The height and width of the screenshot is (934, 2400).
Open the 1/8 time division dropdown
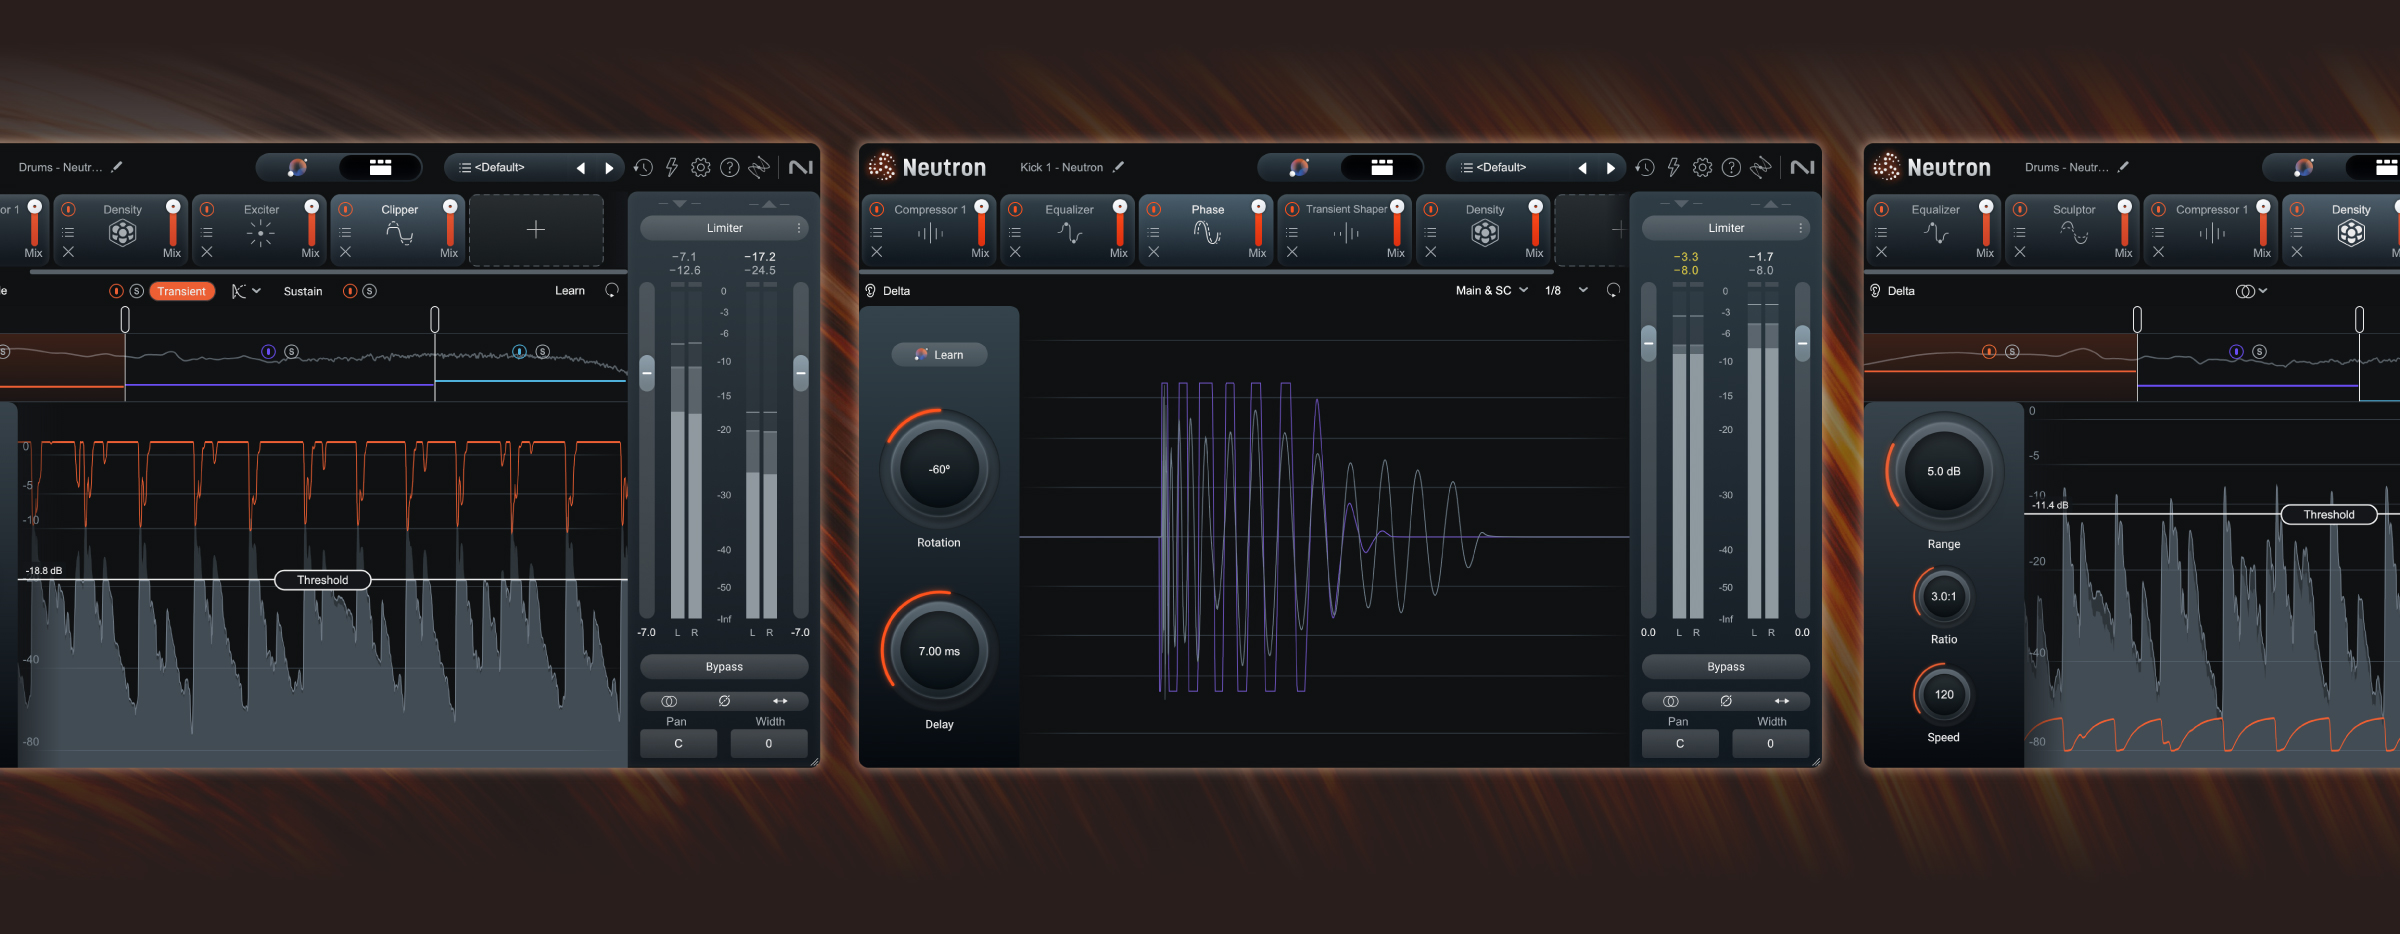[x=1566, y=290]
